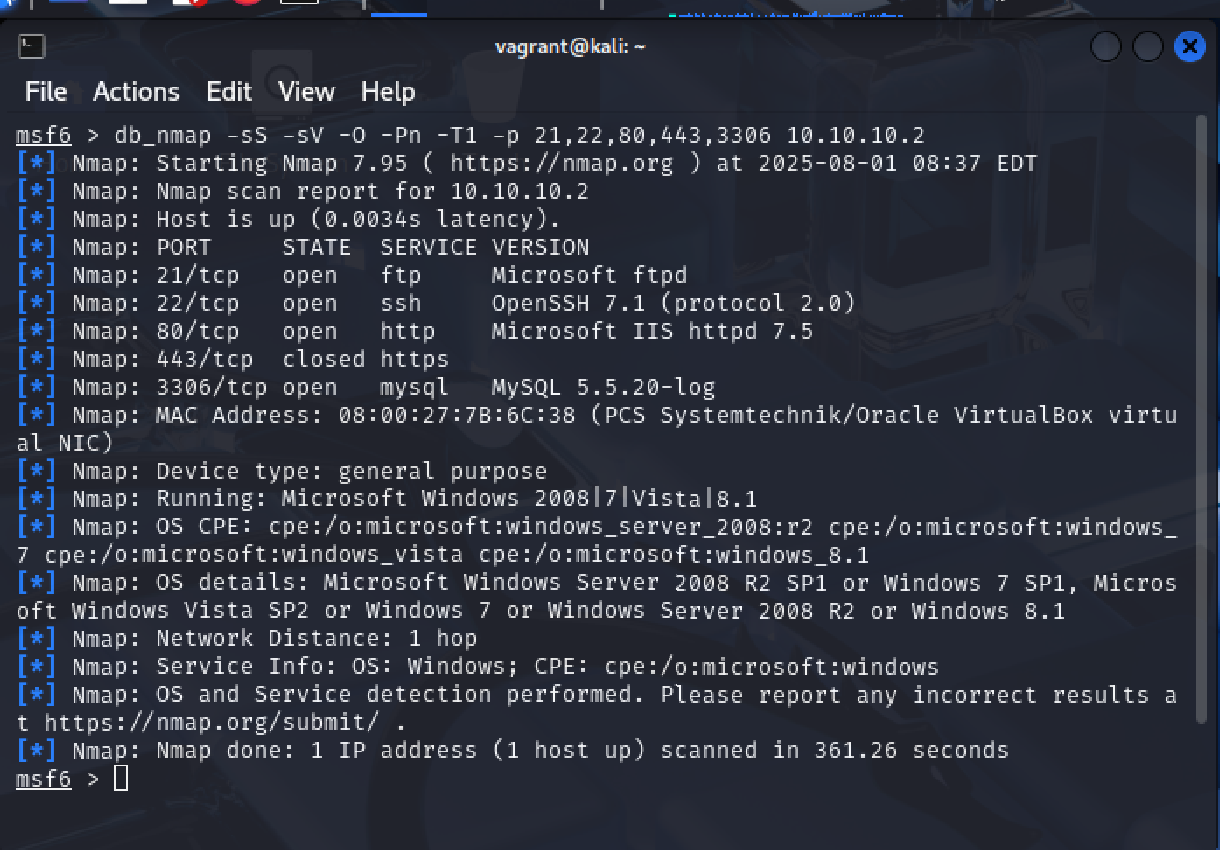Viewport: 1220px width, 850px height.
Task: Close the terminal with the blue X
Action: (x=1189, y=47)
